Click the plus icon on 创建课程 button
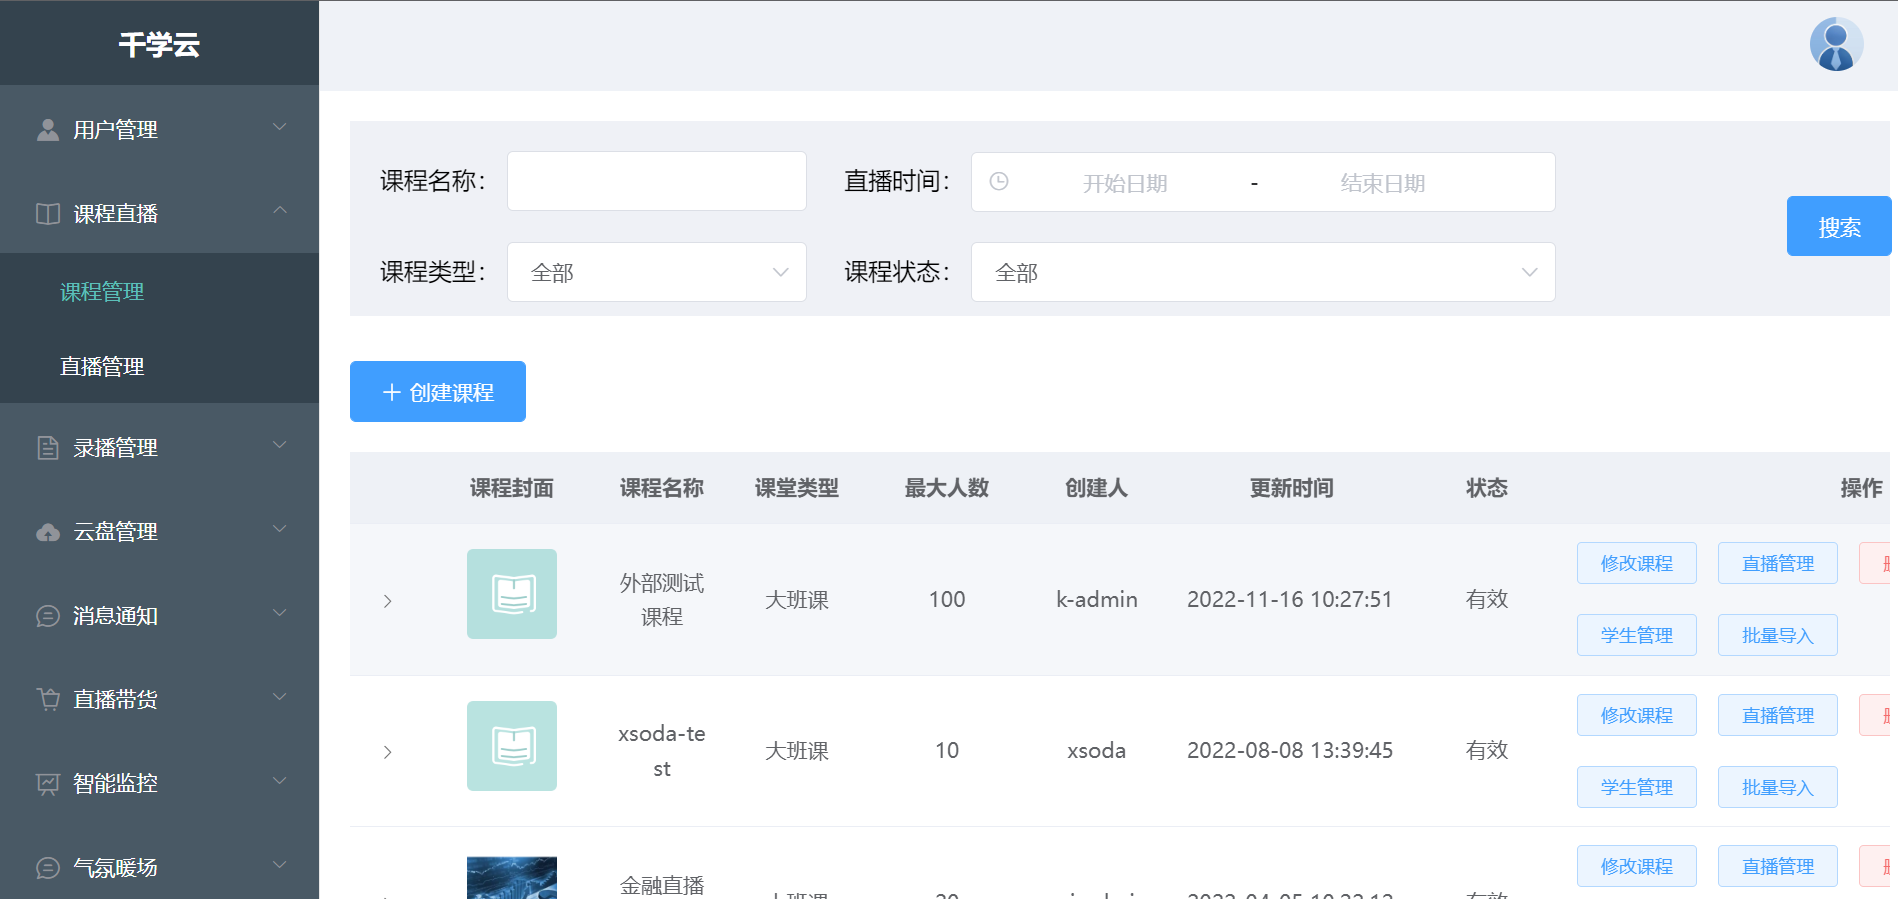The width and height of the screenshot is (1898, 899). point(392,392)
